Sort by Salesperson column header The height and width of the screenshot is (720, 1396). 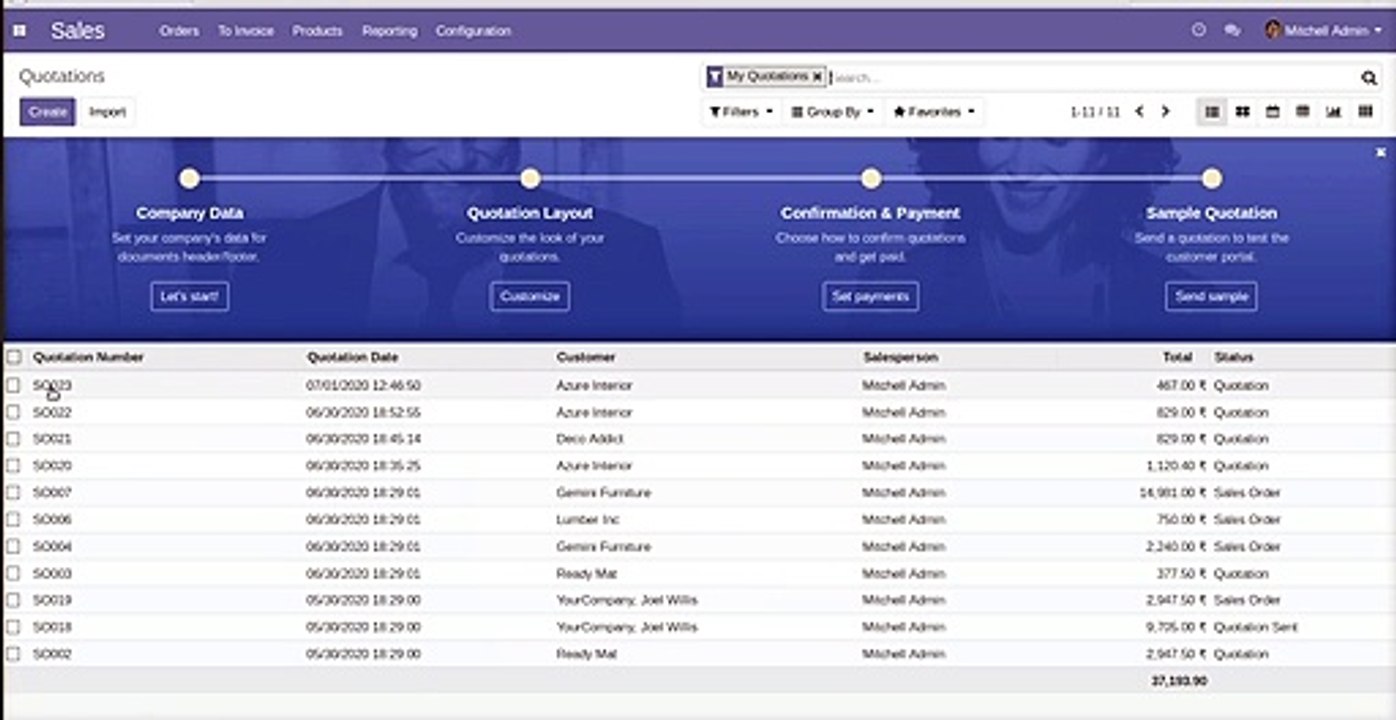coord(900,357)
